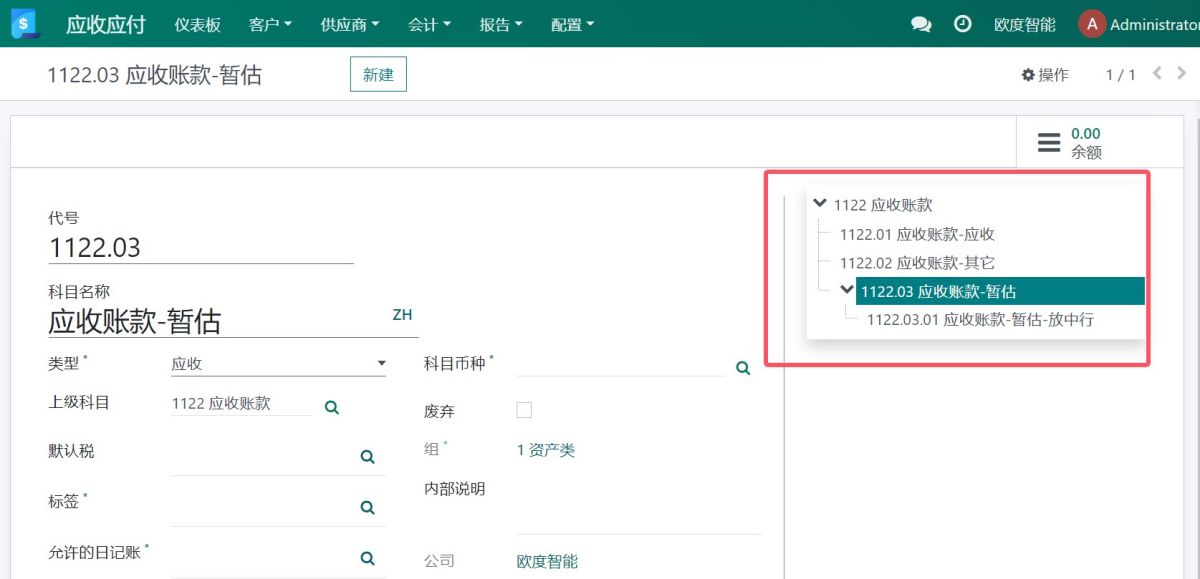
Task: Click the accounting app logo icon
Action: click(25, 24)
